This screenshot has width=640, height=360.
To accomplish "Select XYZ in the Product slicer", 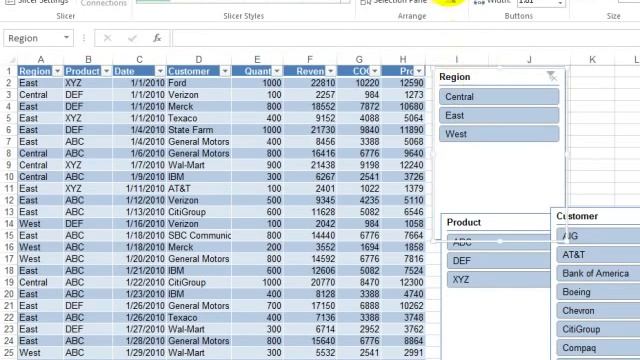I will click(x=499, y=279).
